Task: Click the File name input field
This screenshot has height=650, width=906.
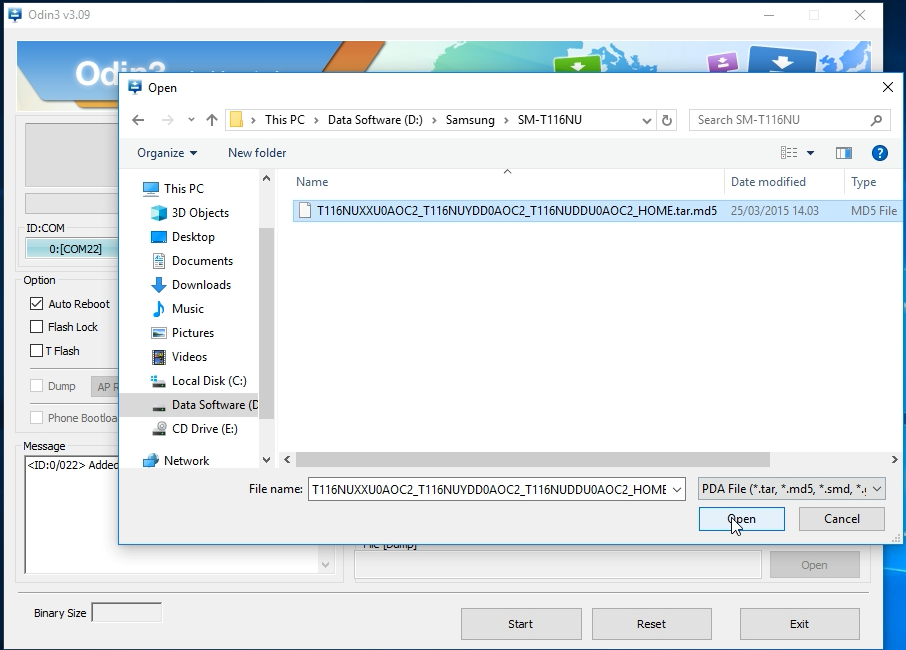Action: (488, 489)
